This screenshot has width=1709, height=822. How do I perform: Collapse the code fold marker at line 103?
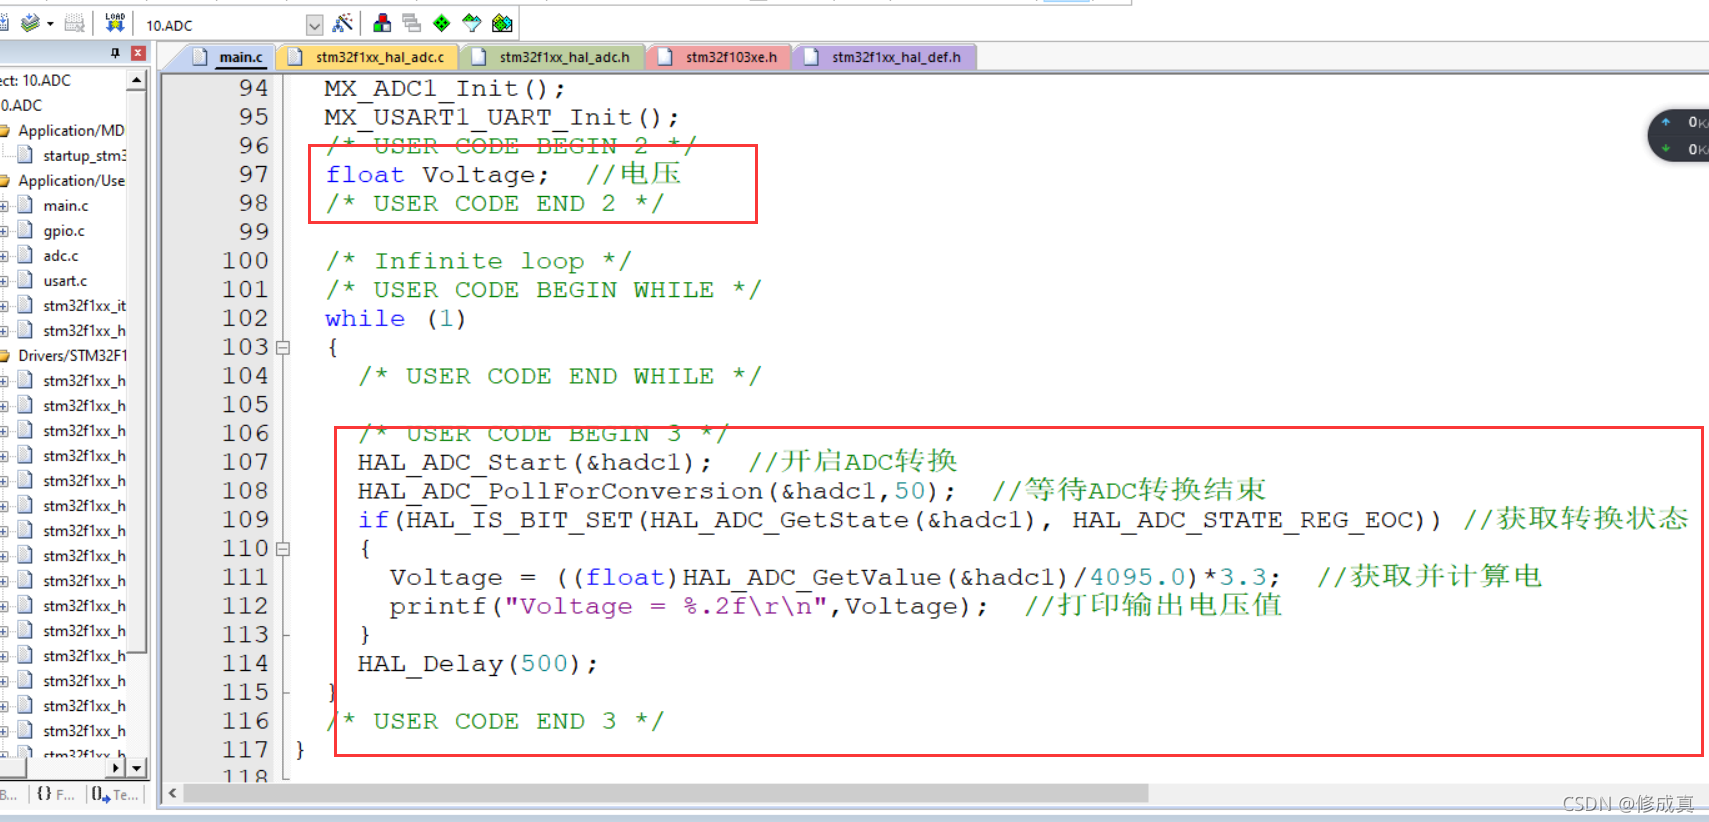pyautogui.click(x=283, y=348)
